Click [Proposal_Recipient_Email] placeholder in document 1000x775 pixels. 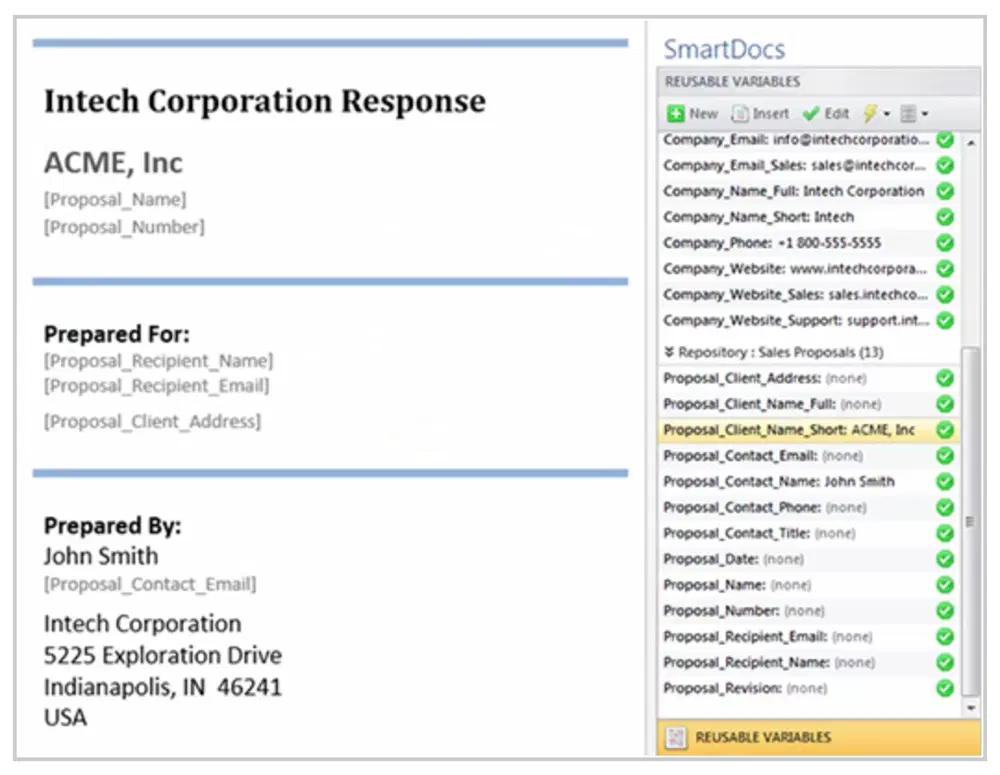coord(156,386)
